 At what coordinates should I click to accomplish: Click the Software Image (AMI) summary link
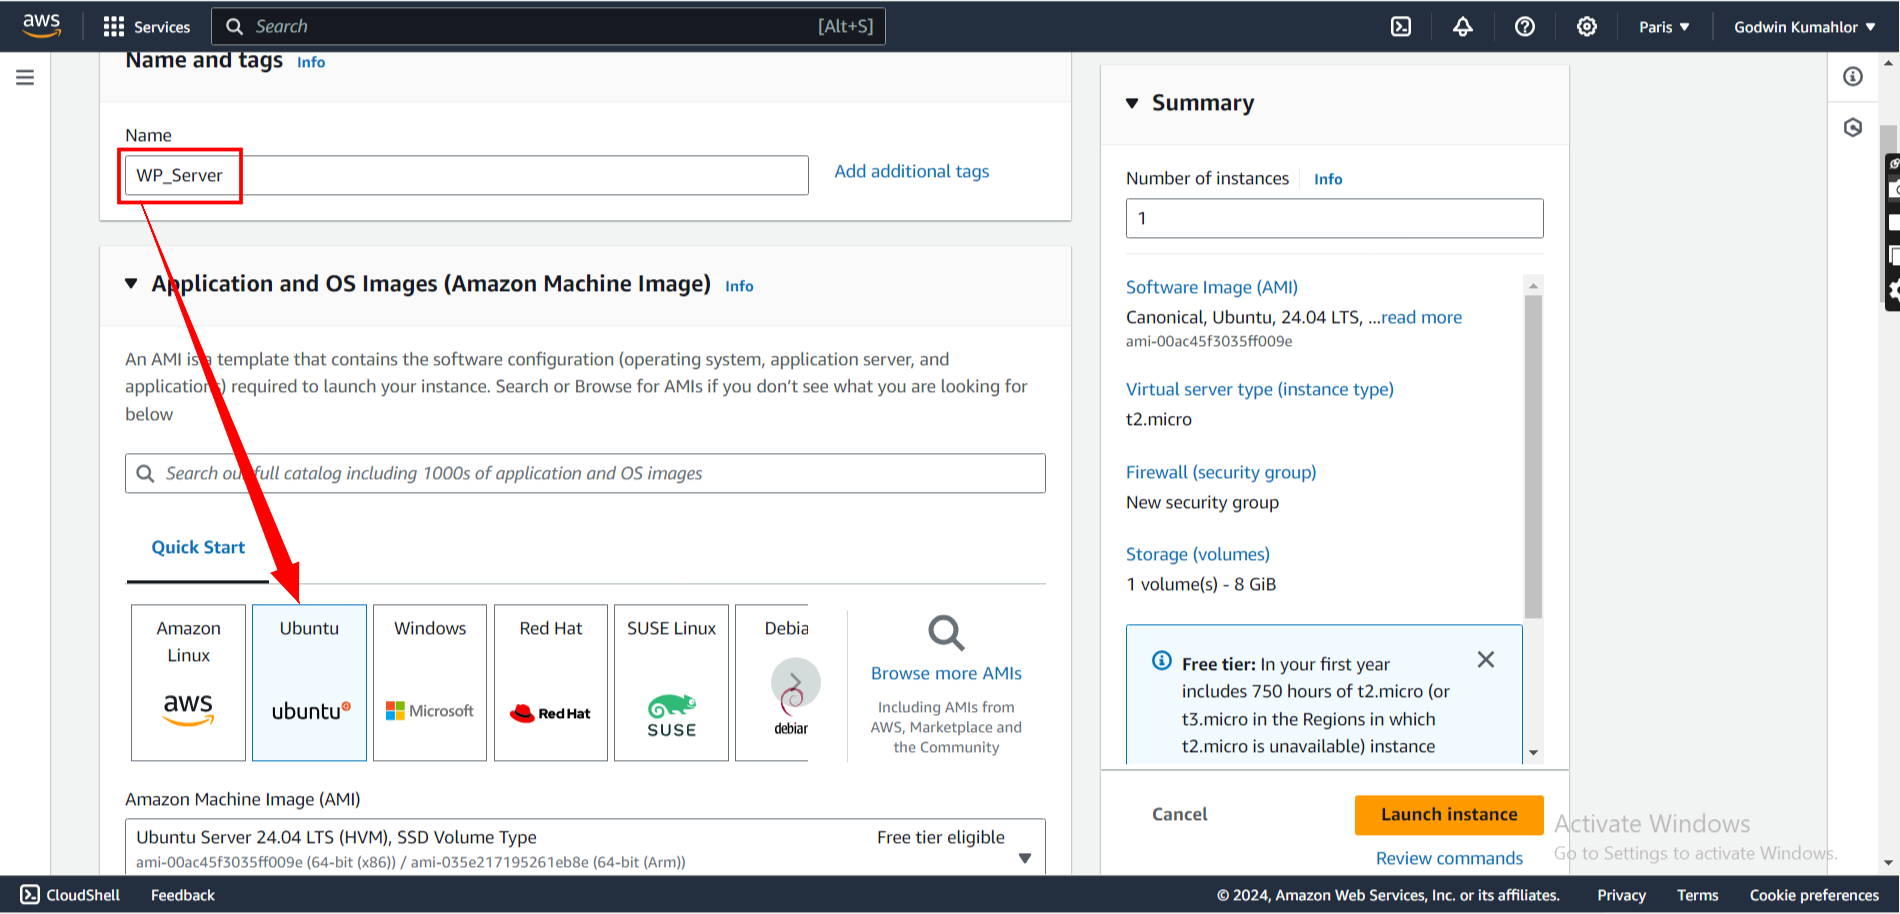[1212, 287]
